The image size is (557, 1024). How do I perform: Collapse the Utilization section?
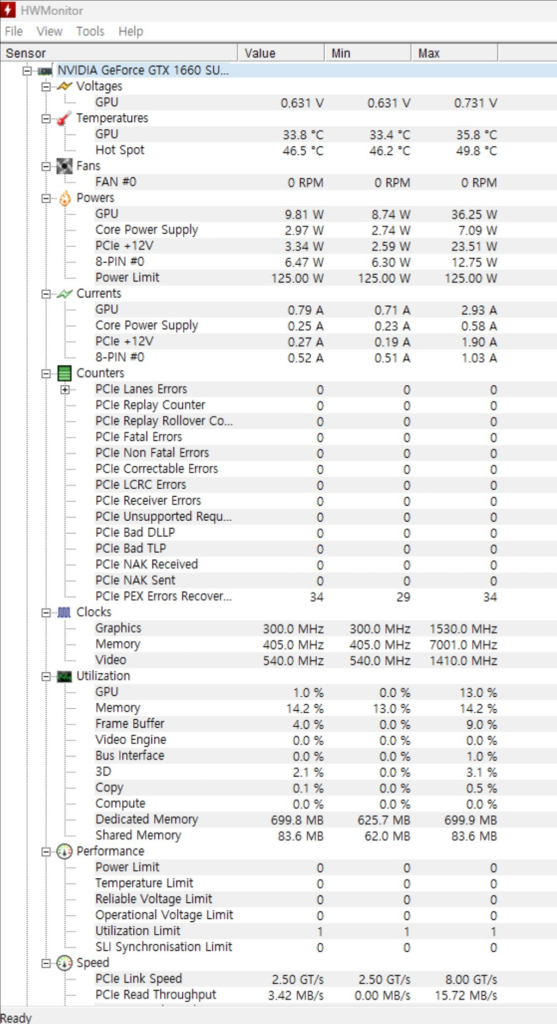pyautogui.click(x=46, y=676)
